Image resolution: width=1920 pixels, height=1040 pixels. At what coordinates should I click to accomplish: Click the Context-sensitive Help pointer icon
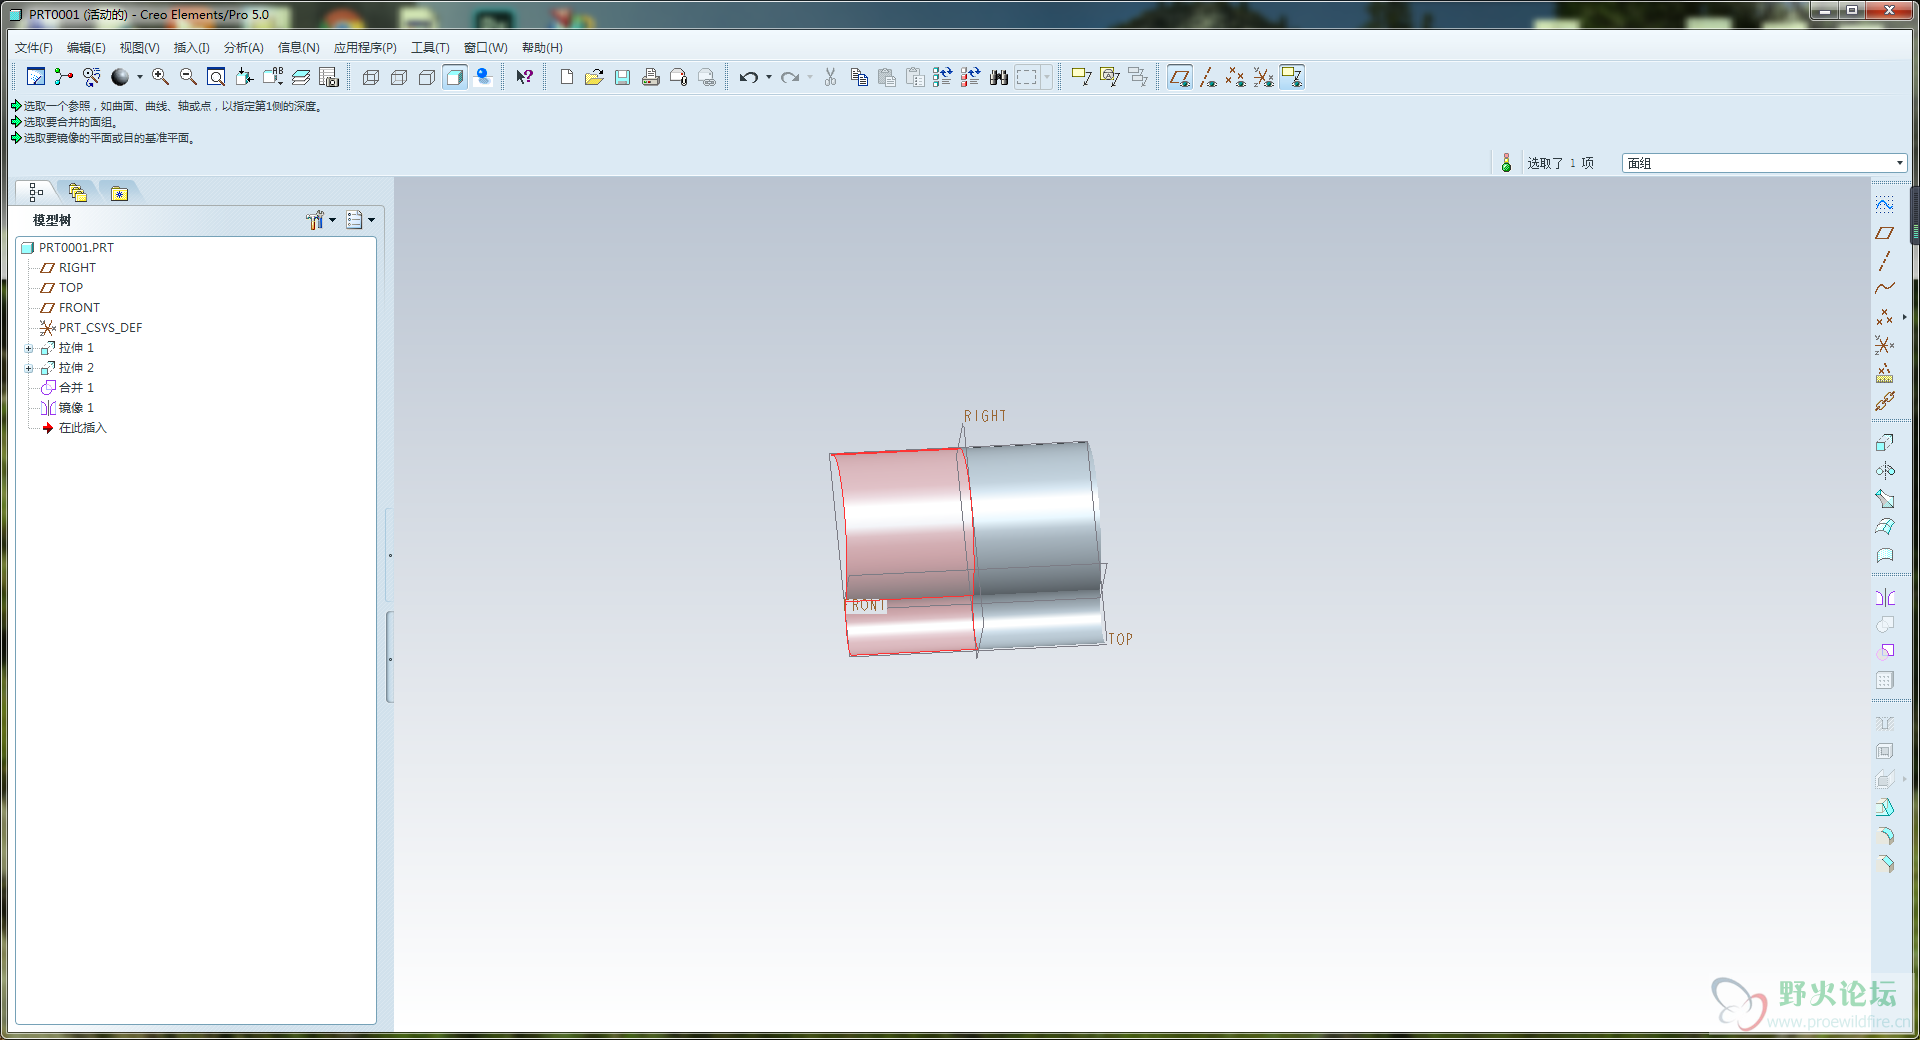pyautogui.click(x=524, y=77)
